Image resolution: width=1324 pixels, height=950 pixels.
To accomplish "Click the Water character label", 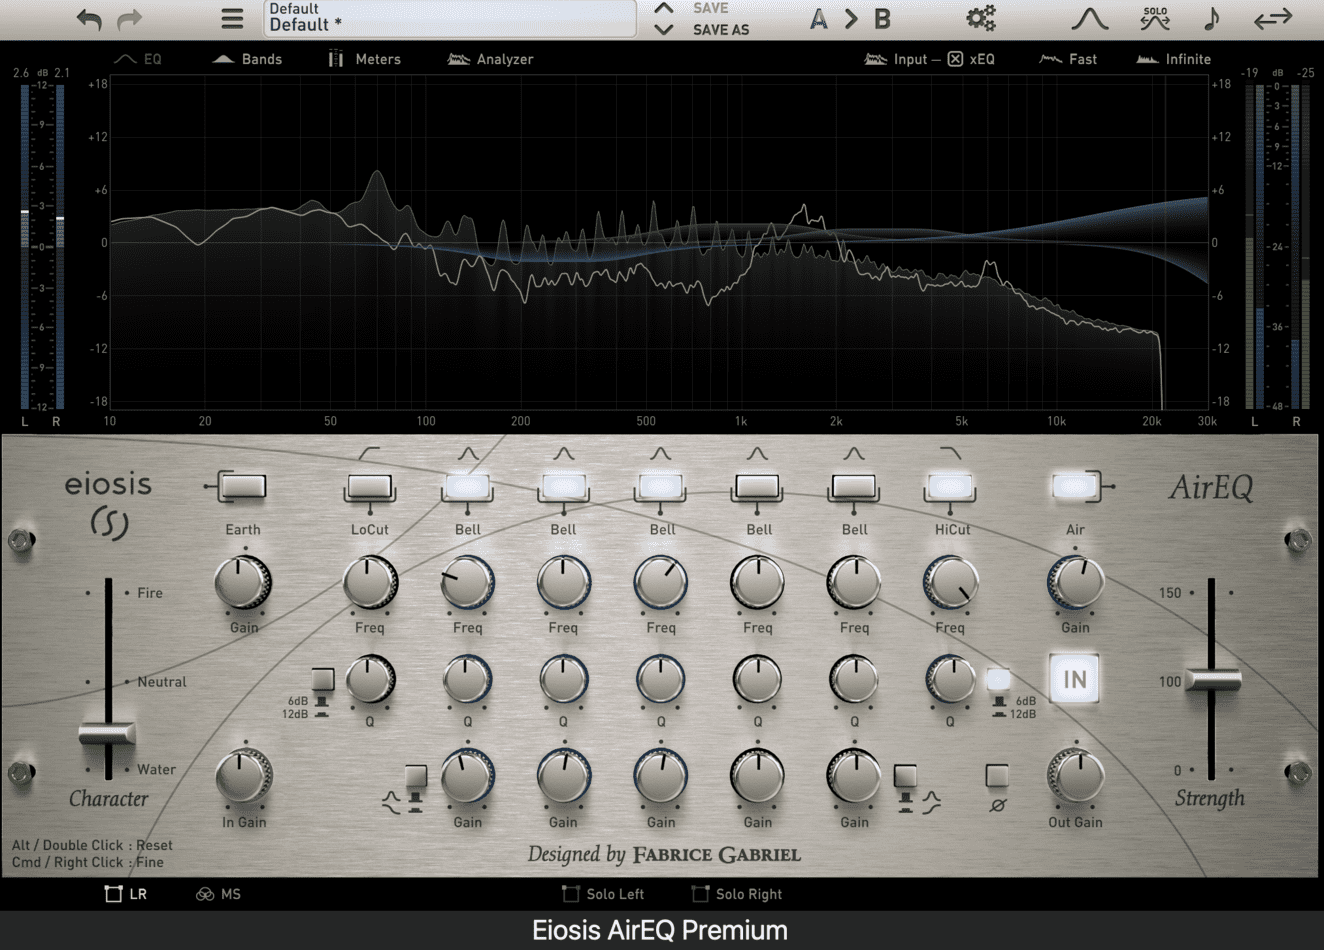I will click(156, 770).
